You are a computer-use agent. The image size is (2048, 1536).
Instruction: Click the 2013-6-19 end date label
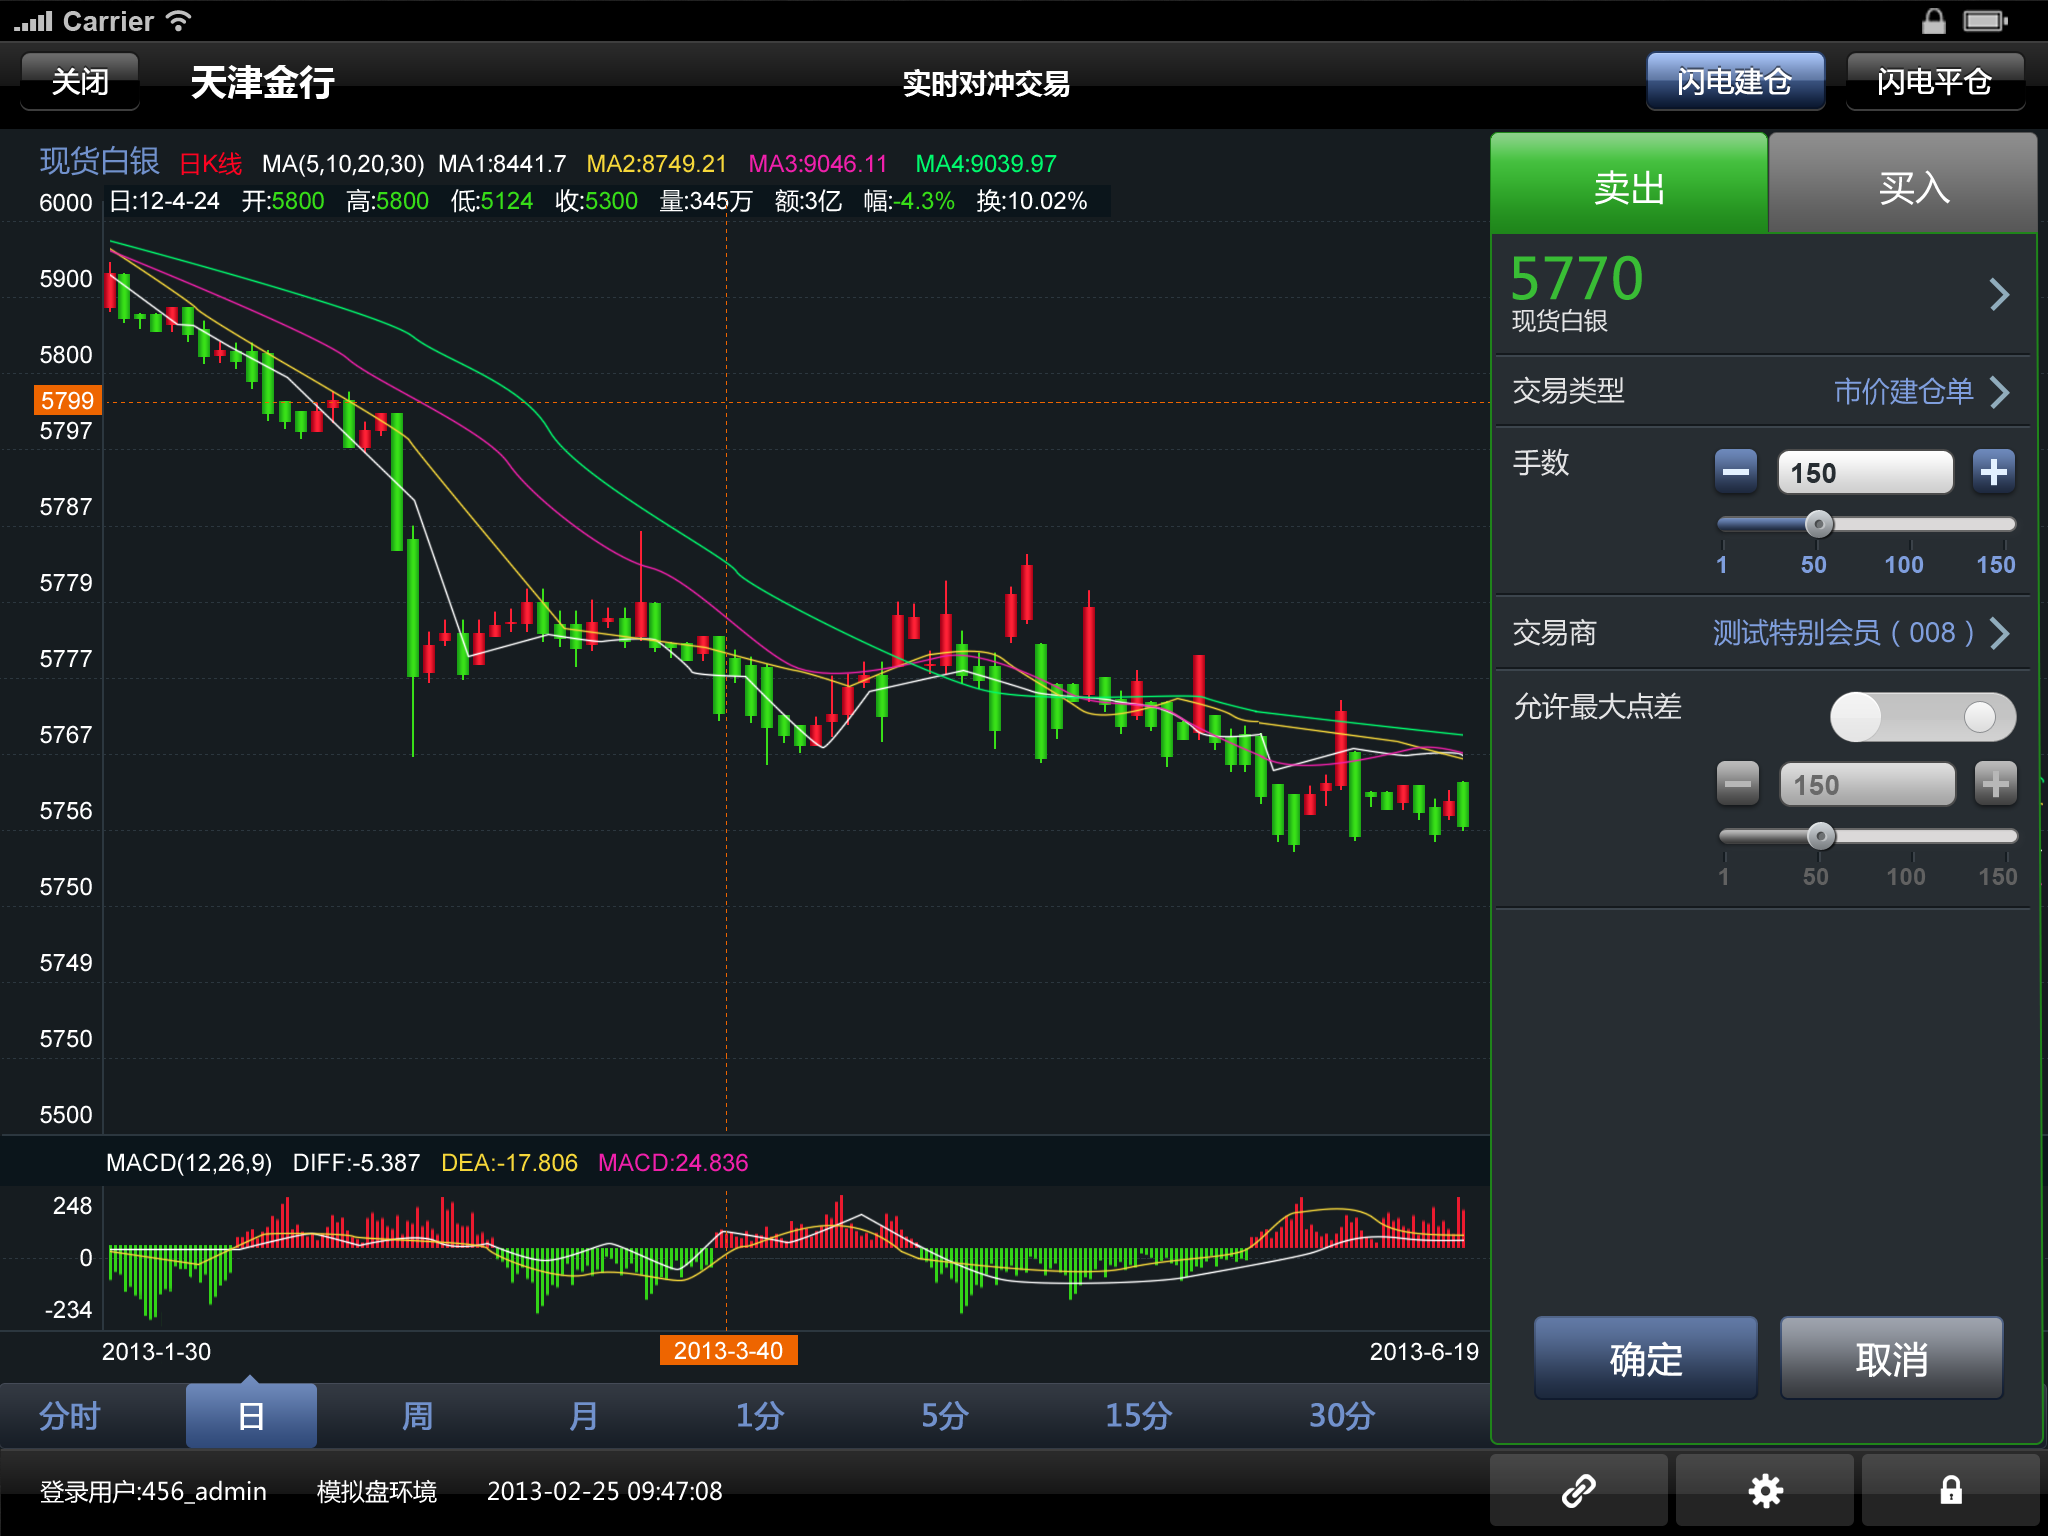click(x=1424, y=1351)
